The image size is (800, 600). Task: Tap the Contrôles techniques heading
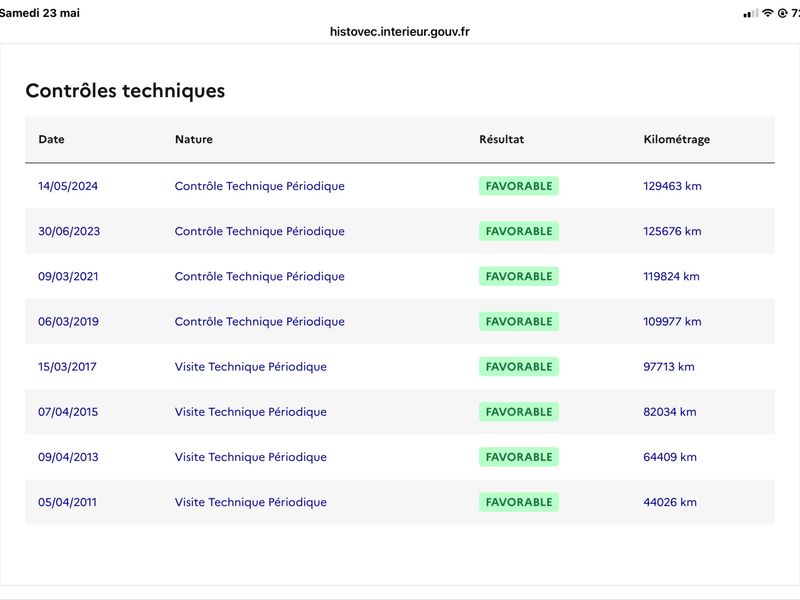click(125, 91)
